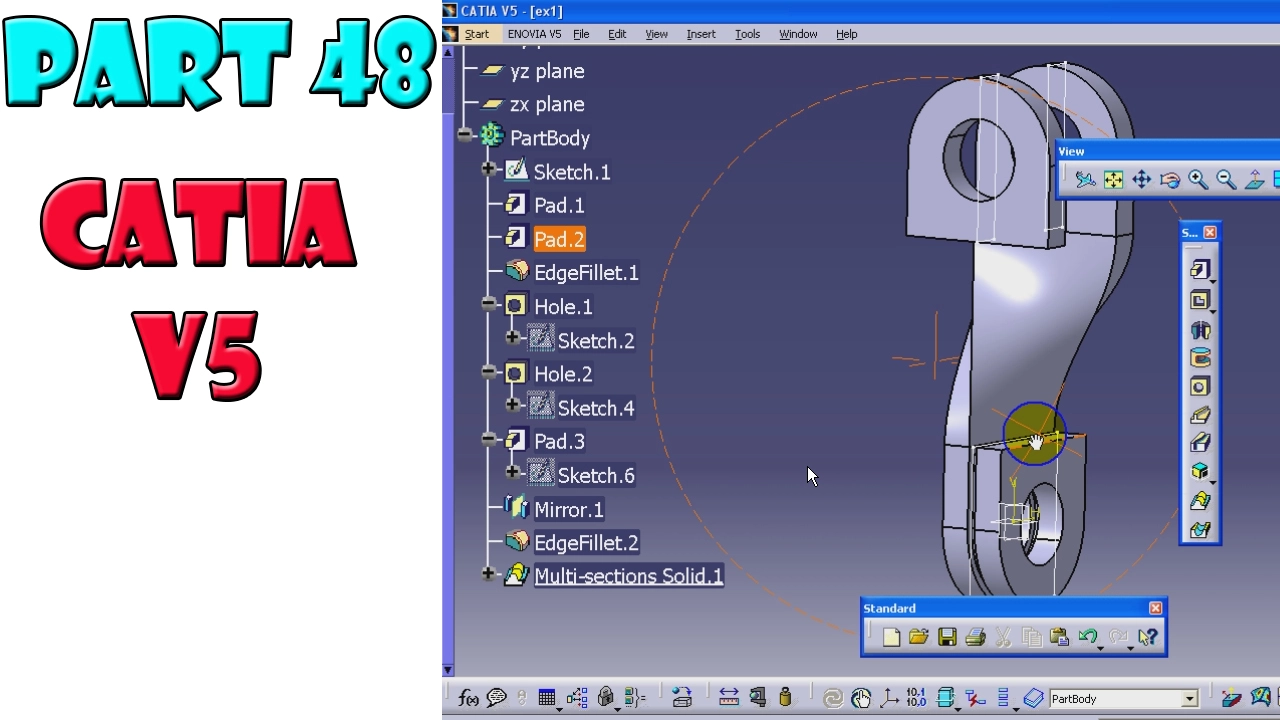This screenshot has height=720, width=1280.
Task: Click the scroll down arrow under the tree
Action: [448, 670]
